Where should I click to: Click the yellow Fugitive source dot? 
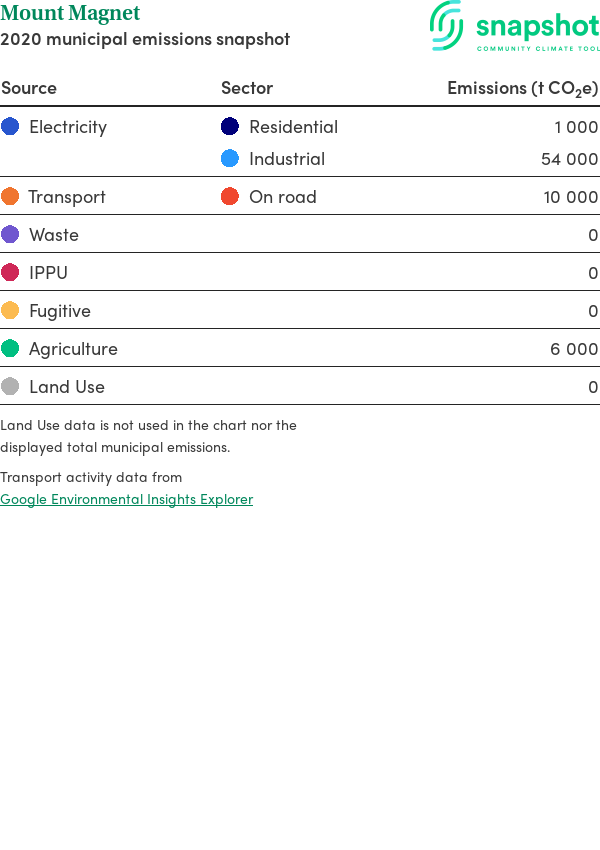click(x=10, y=310)
